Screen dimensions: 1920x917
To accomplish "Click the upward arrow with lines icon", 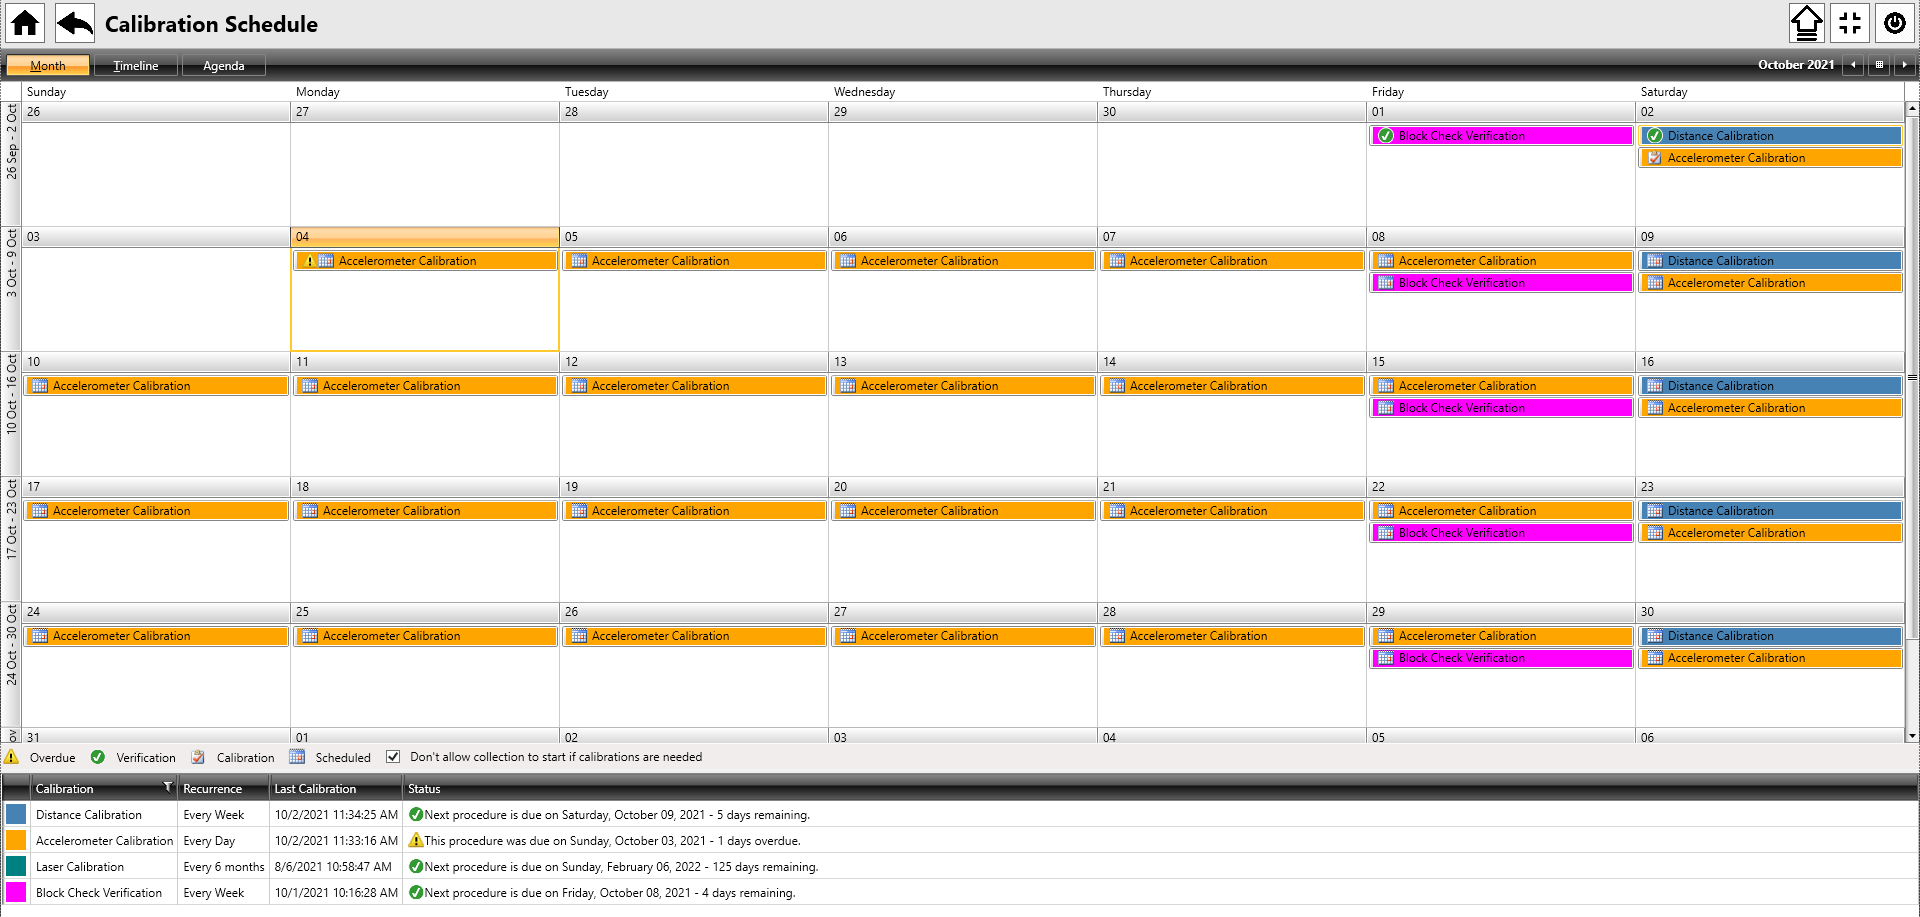I will coord(1806,23).
